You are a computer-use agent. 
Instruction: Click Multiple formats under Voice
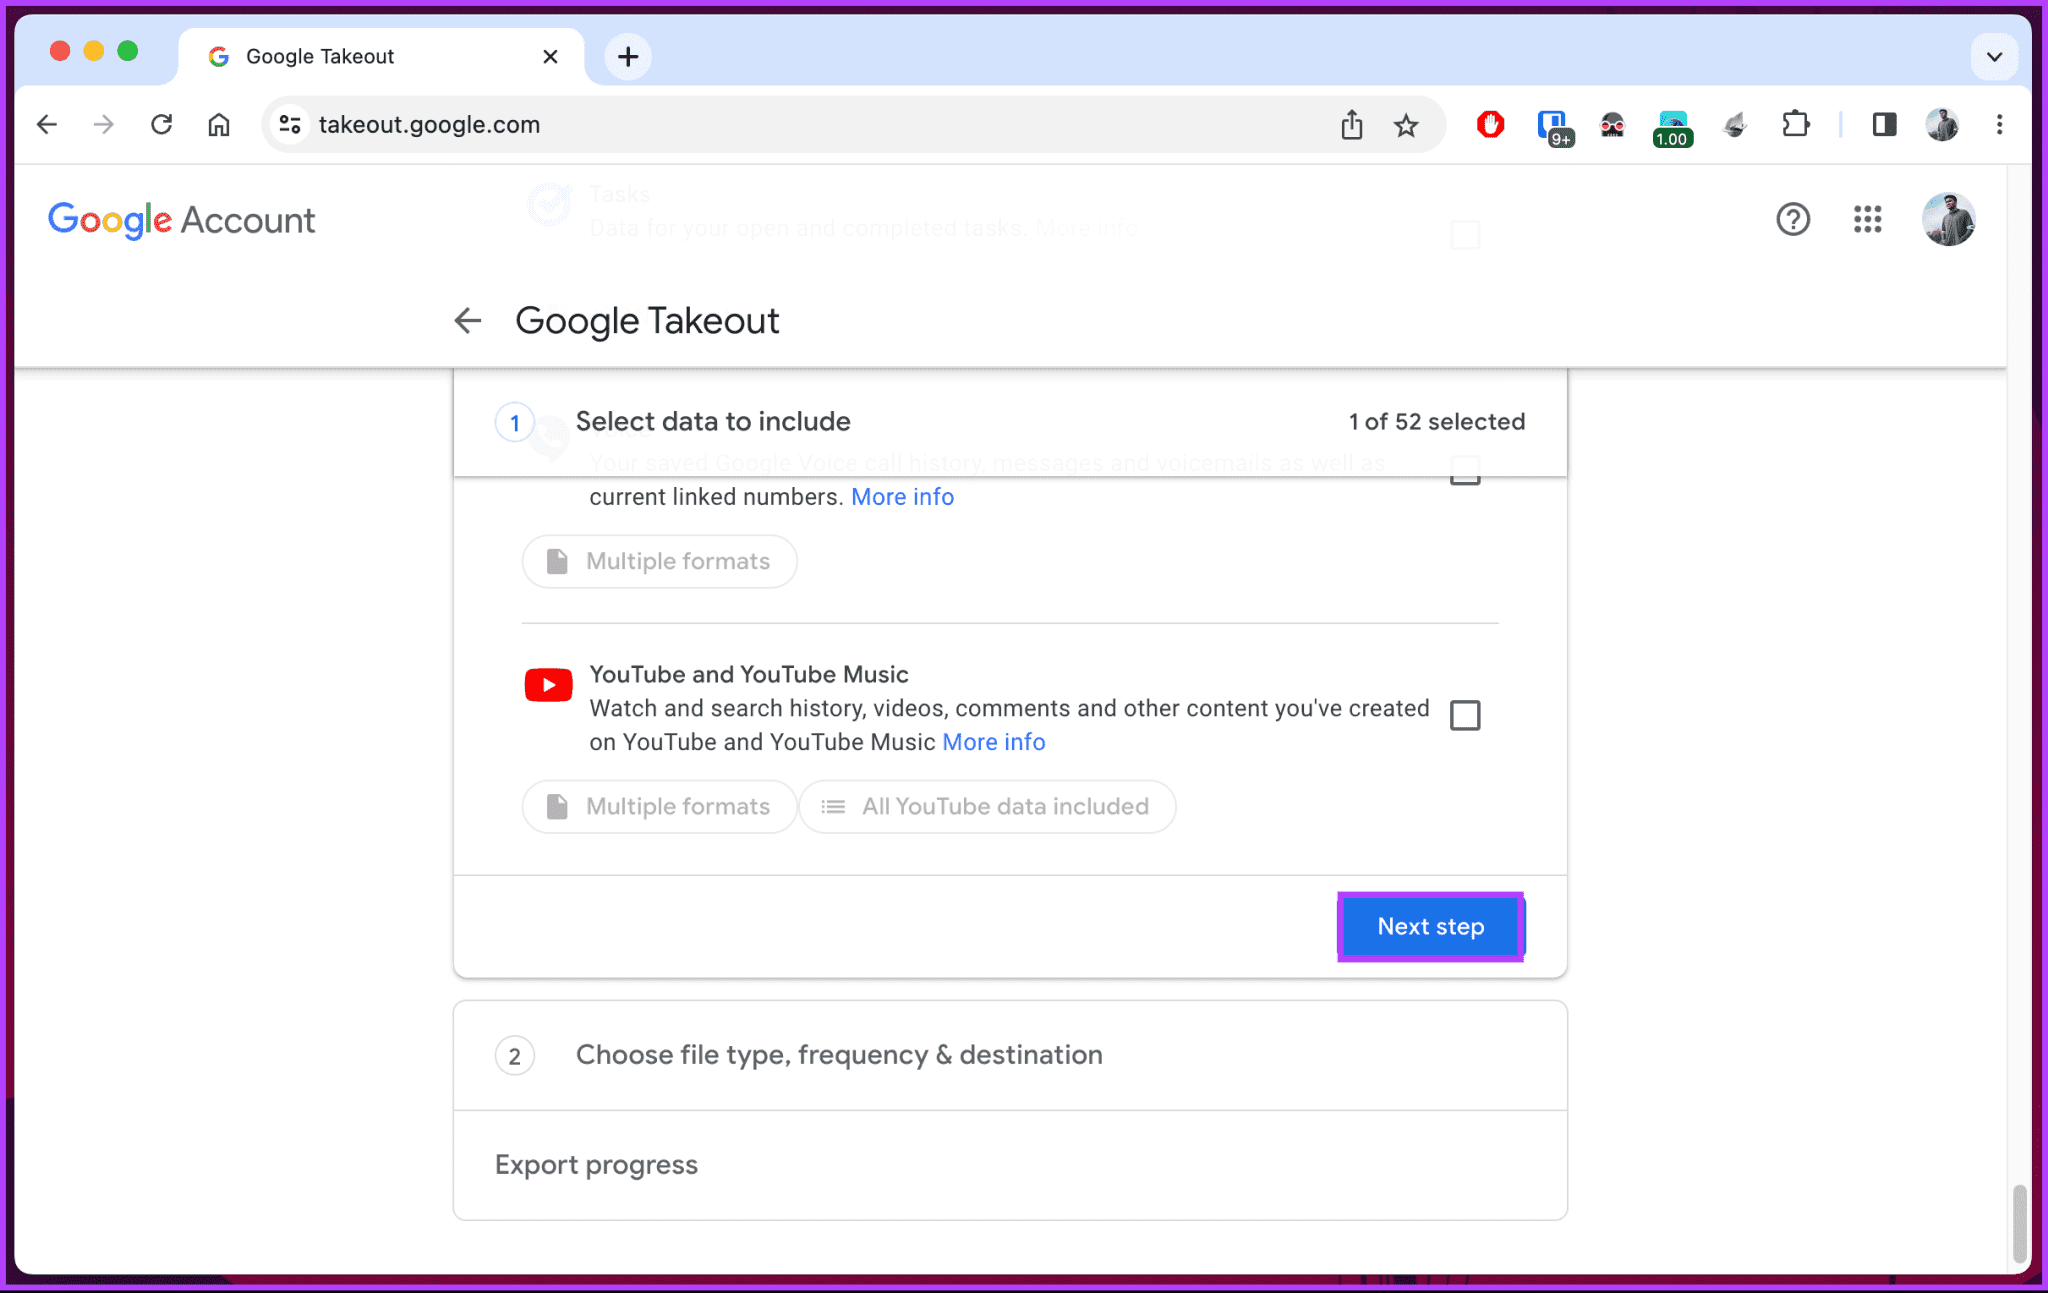[x=659, y=562]
